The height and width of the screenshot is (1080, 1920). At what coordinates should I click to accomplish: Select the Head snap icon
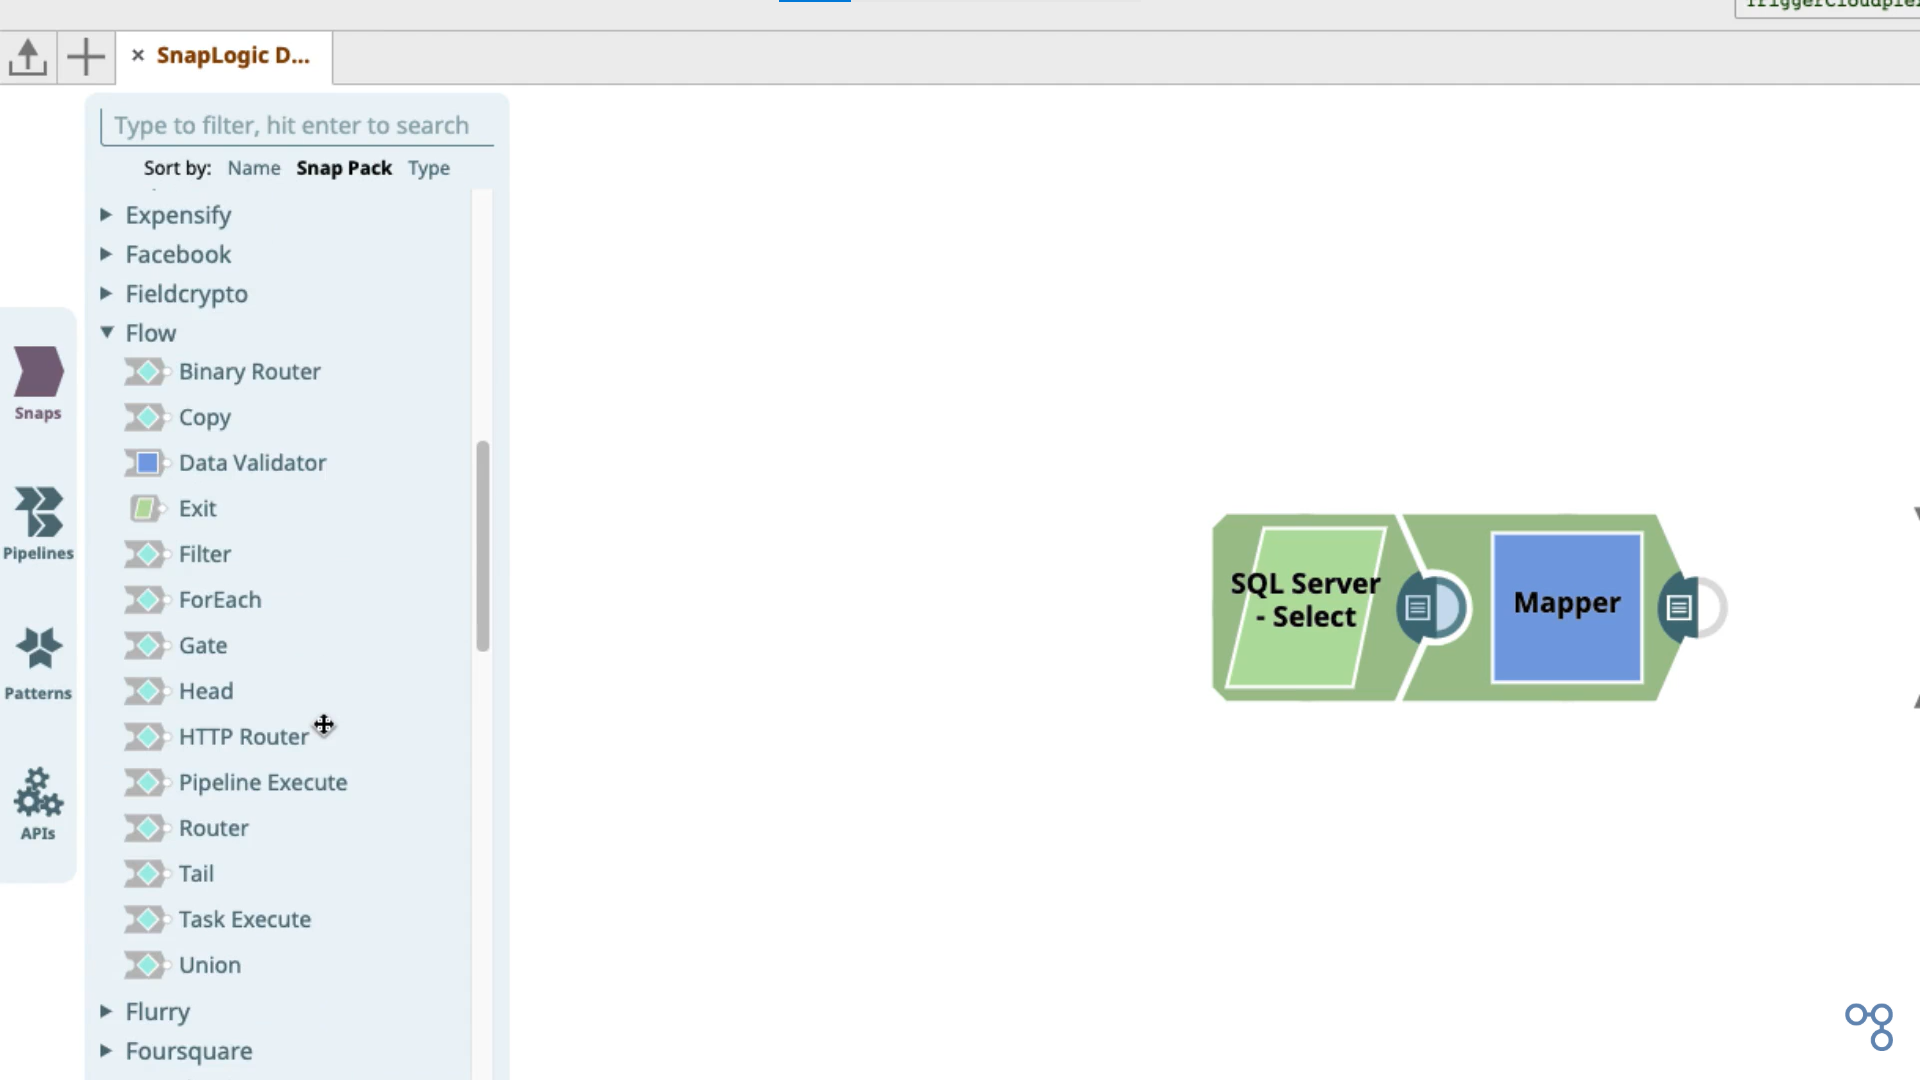147,691
